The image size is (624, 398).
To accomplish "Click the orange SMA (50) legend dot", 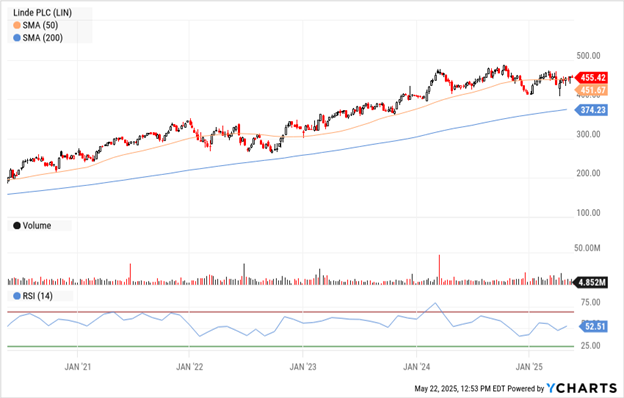I will [17, 25].
